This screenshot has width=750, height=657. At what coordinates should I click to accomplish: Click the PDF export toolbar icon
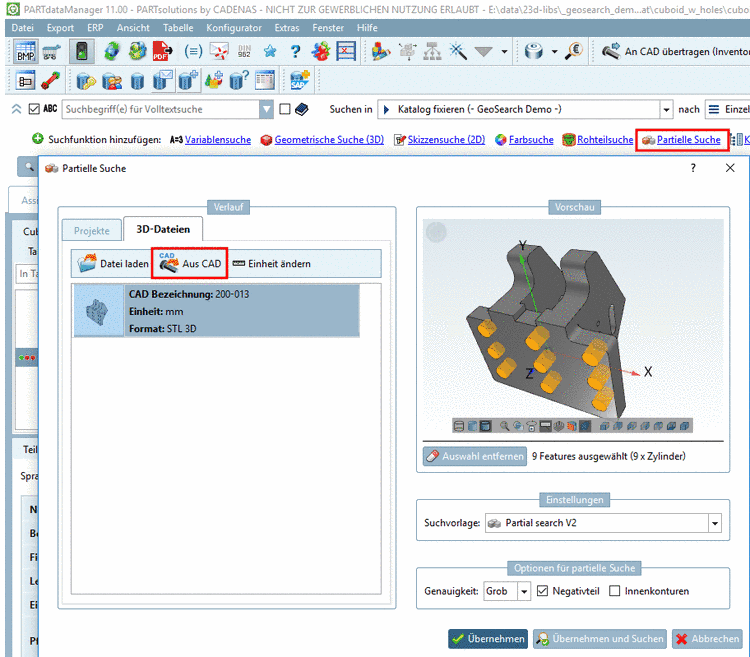click(x=162, y=51)
